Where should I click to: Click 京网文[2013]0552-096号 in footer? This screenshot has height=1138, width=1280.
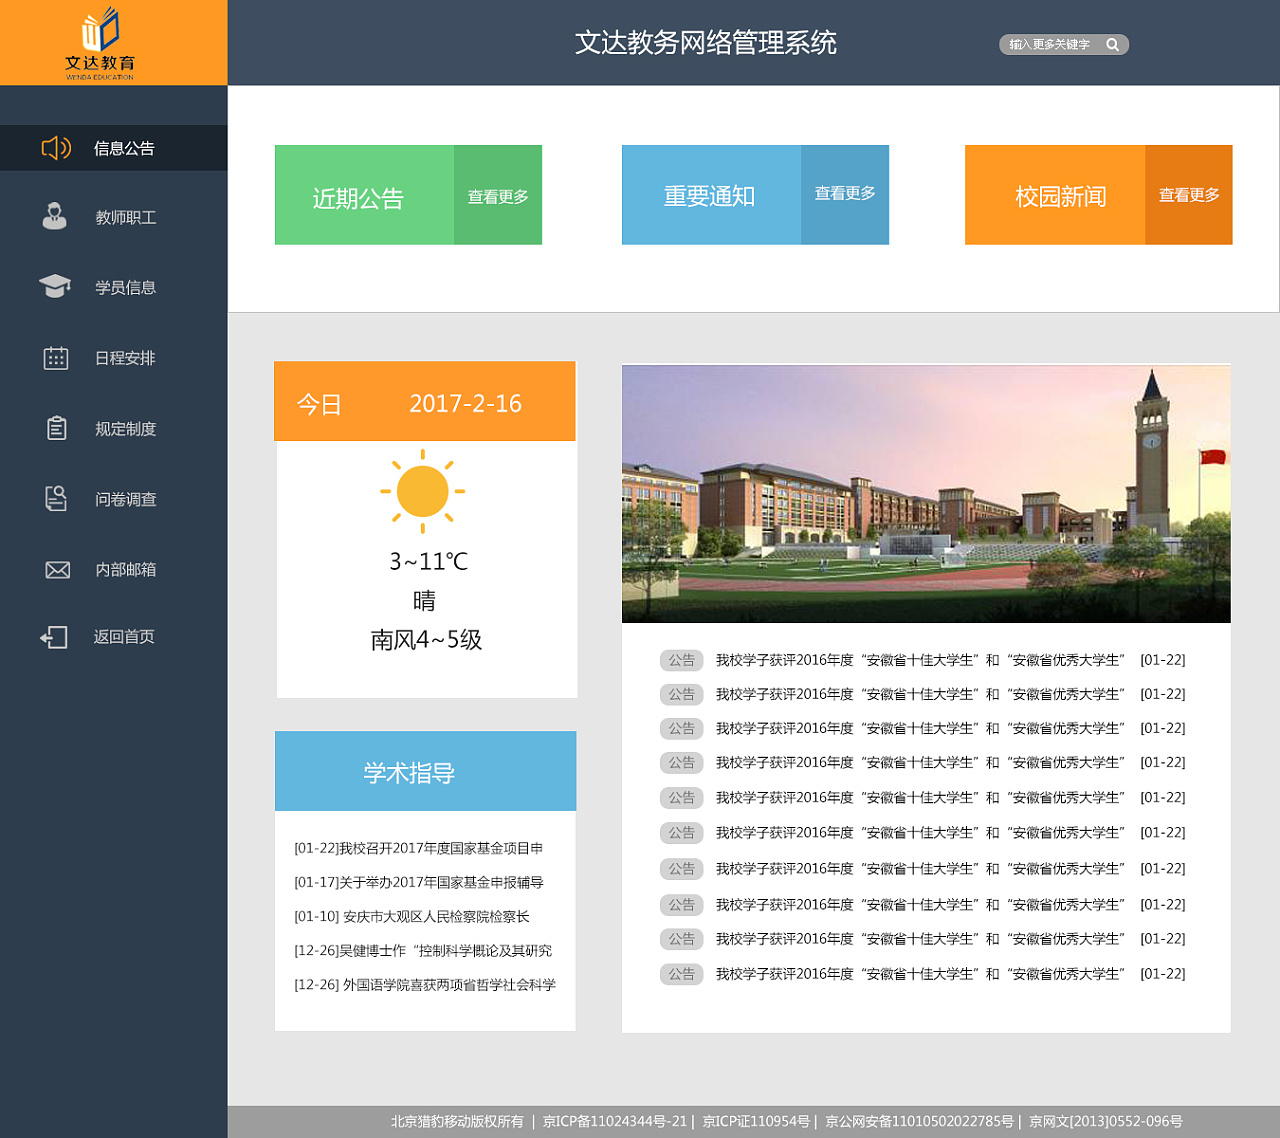pos(1106,1121)
